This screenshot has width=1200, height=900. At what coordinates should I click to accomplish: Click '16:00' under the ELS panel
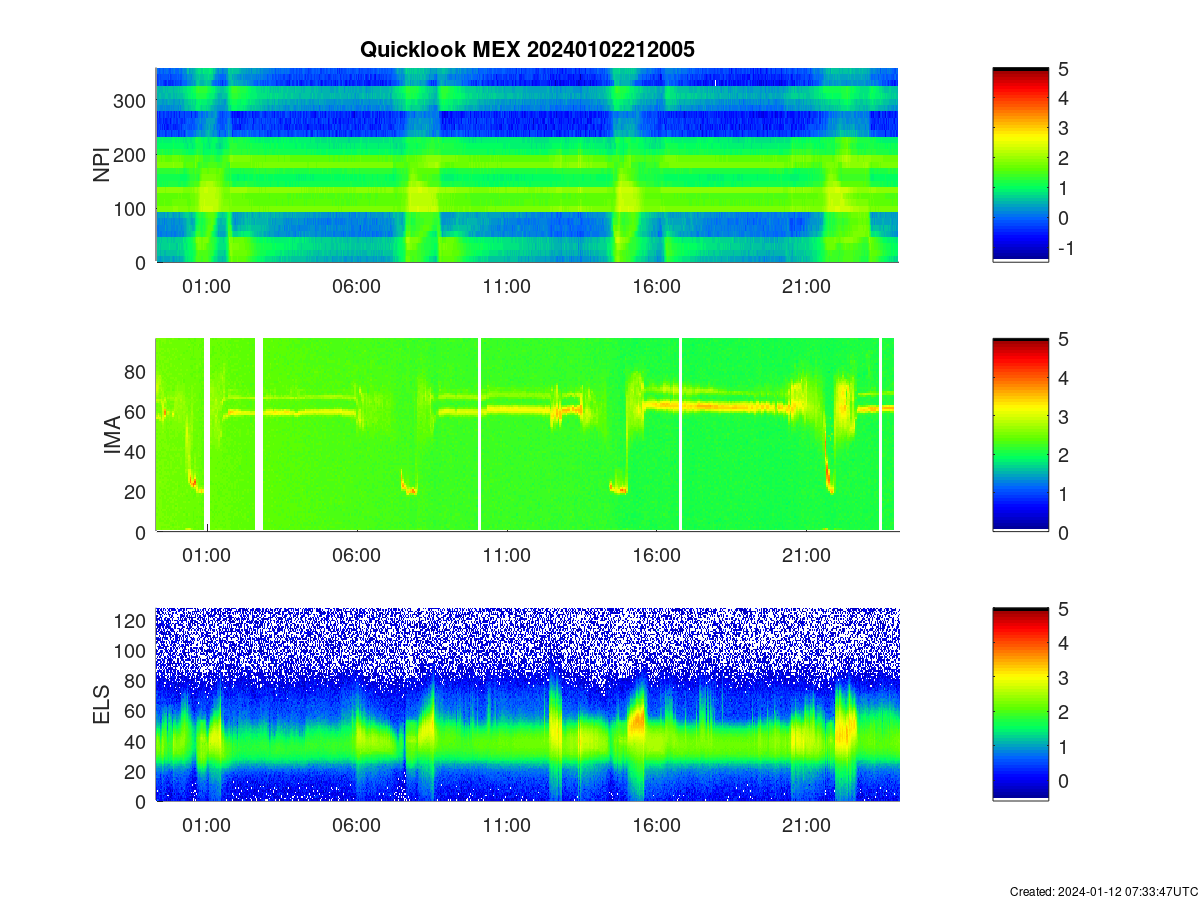[656, 826]
